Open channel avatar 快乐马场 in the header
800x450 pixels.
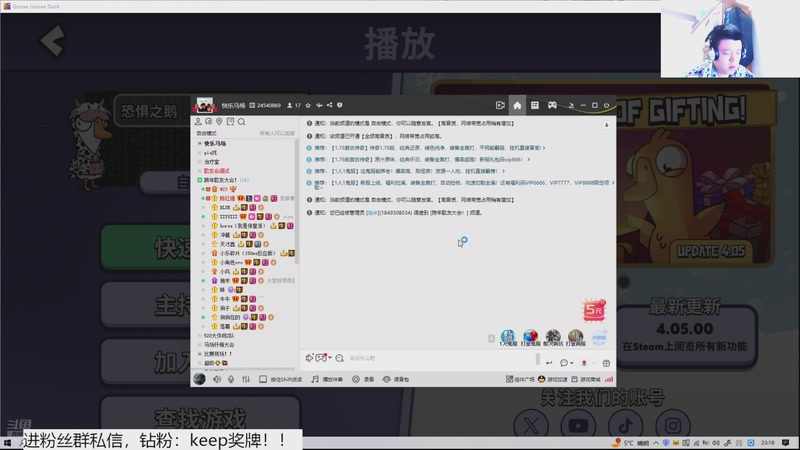(204, 105)
